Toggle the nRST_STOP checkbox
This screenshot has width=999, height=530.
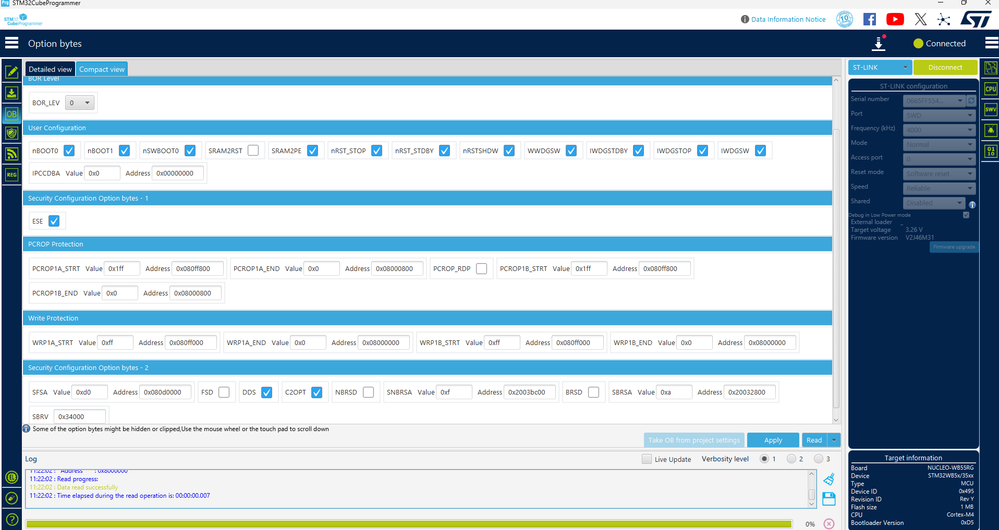tap(377, 150)
